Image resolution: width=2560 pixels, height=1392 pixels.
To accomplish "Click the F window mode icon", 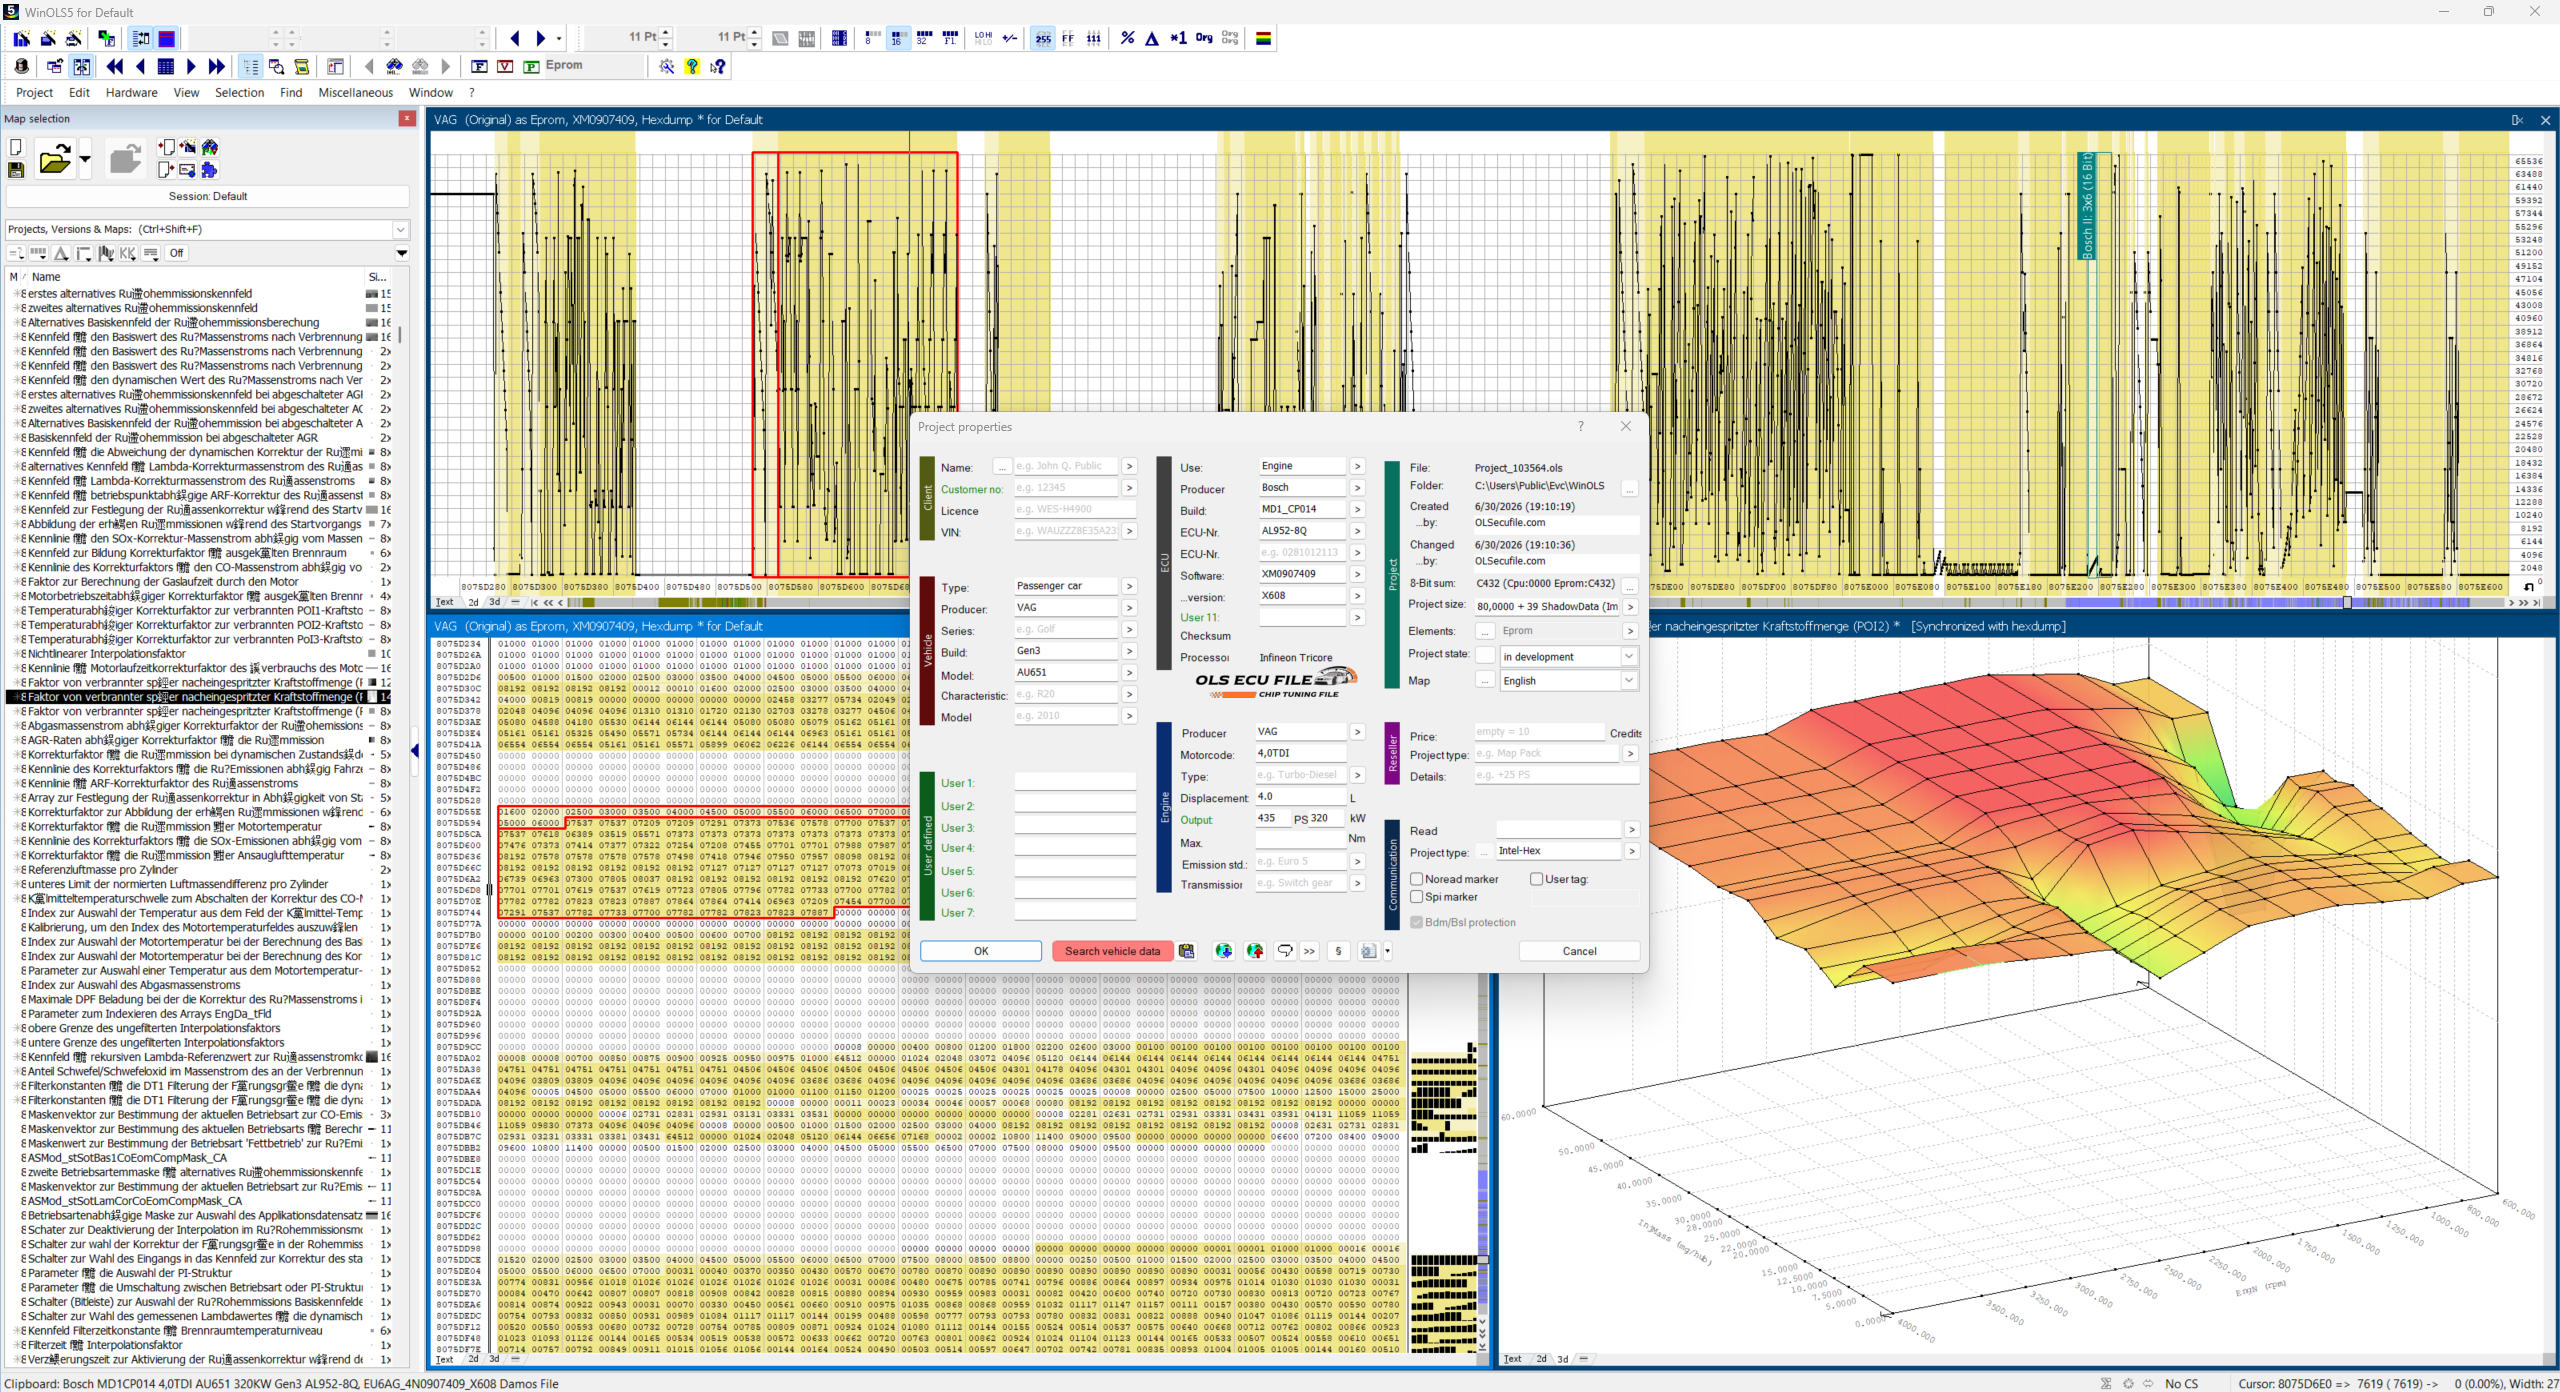I will (479, 66).
